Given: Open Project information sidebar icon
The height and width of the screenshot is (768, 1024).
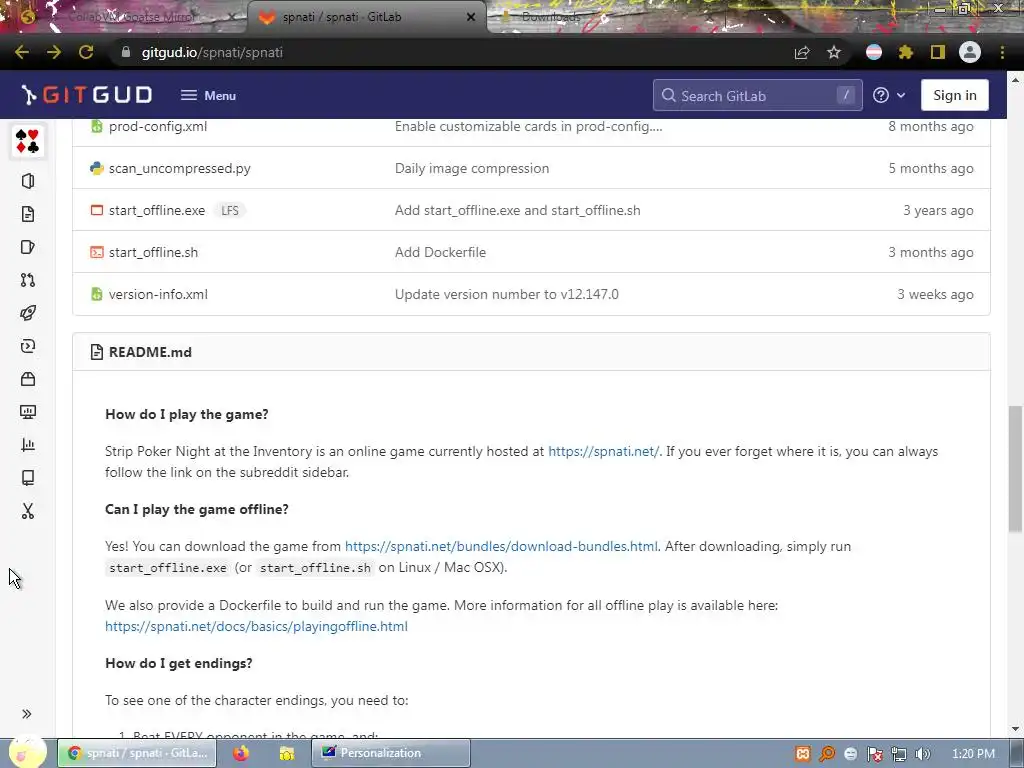Looking at the screenshot, I should coord(27,181).
